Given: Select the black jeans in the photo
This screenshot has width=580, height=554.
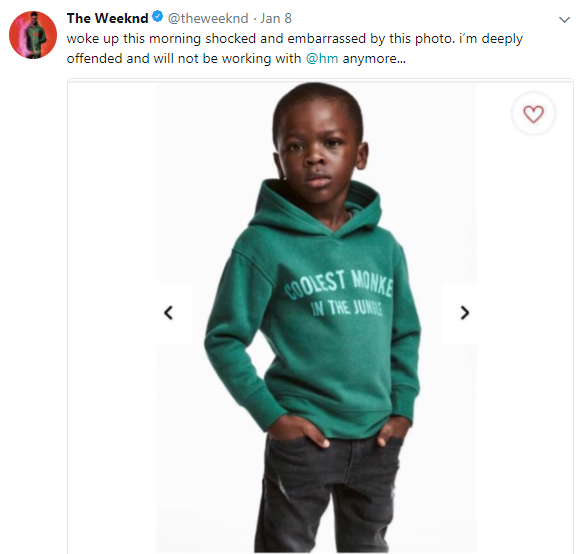Looking at the screenshot, I should [326, 492].
